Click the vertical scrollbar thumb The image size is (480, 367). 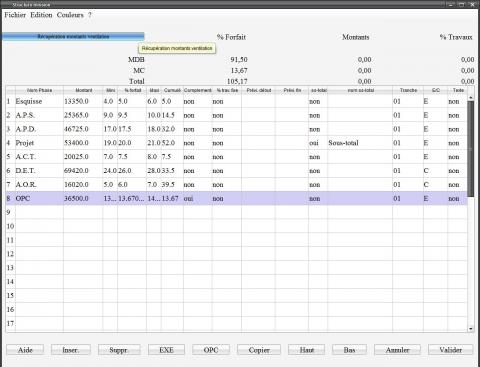(471, 149)
